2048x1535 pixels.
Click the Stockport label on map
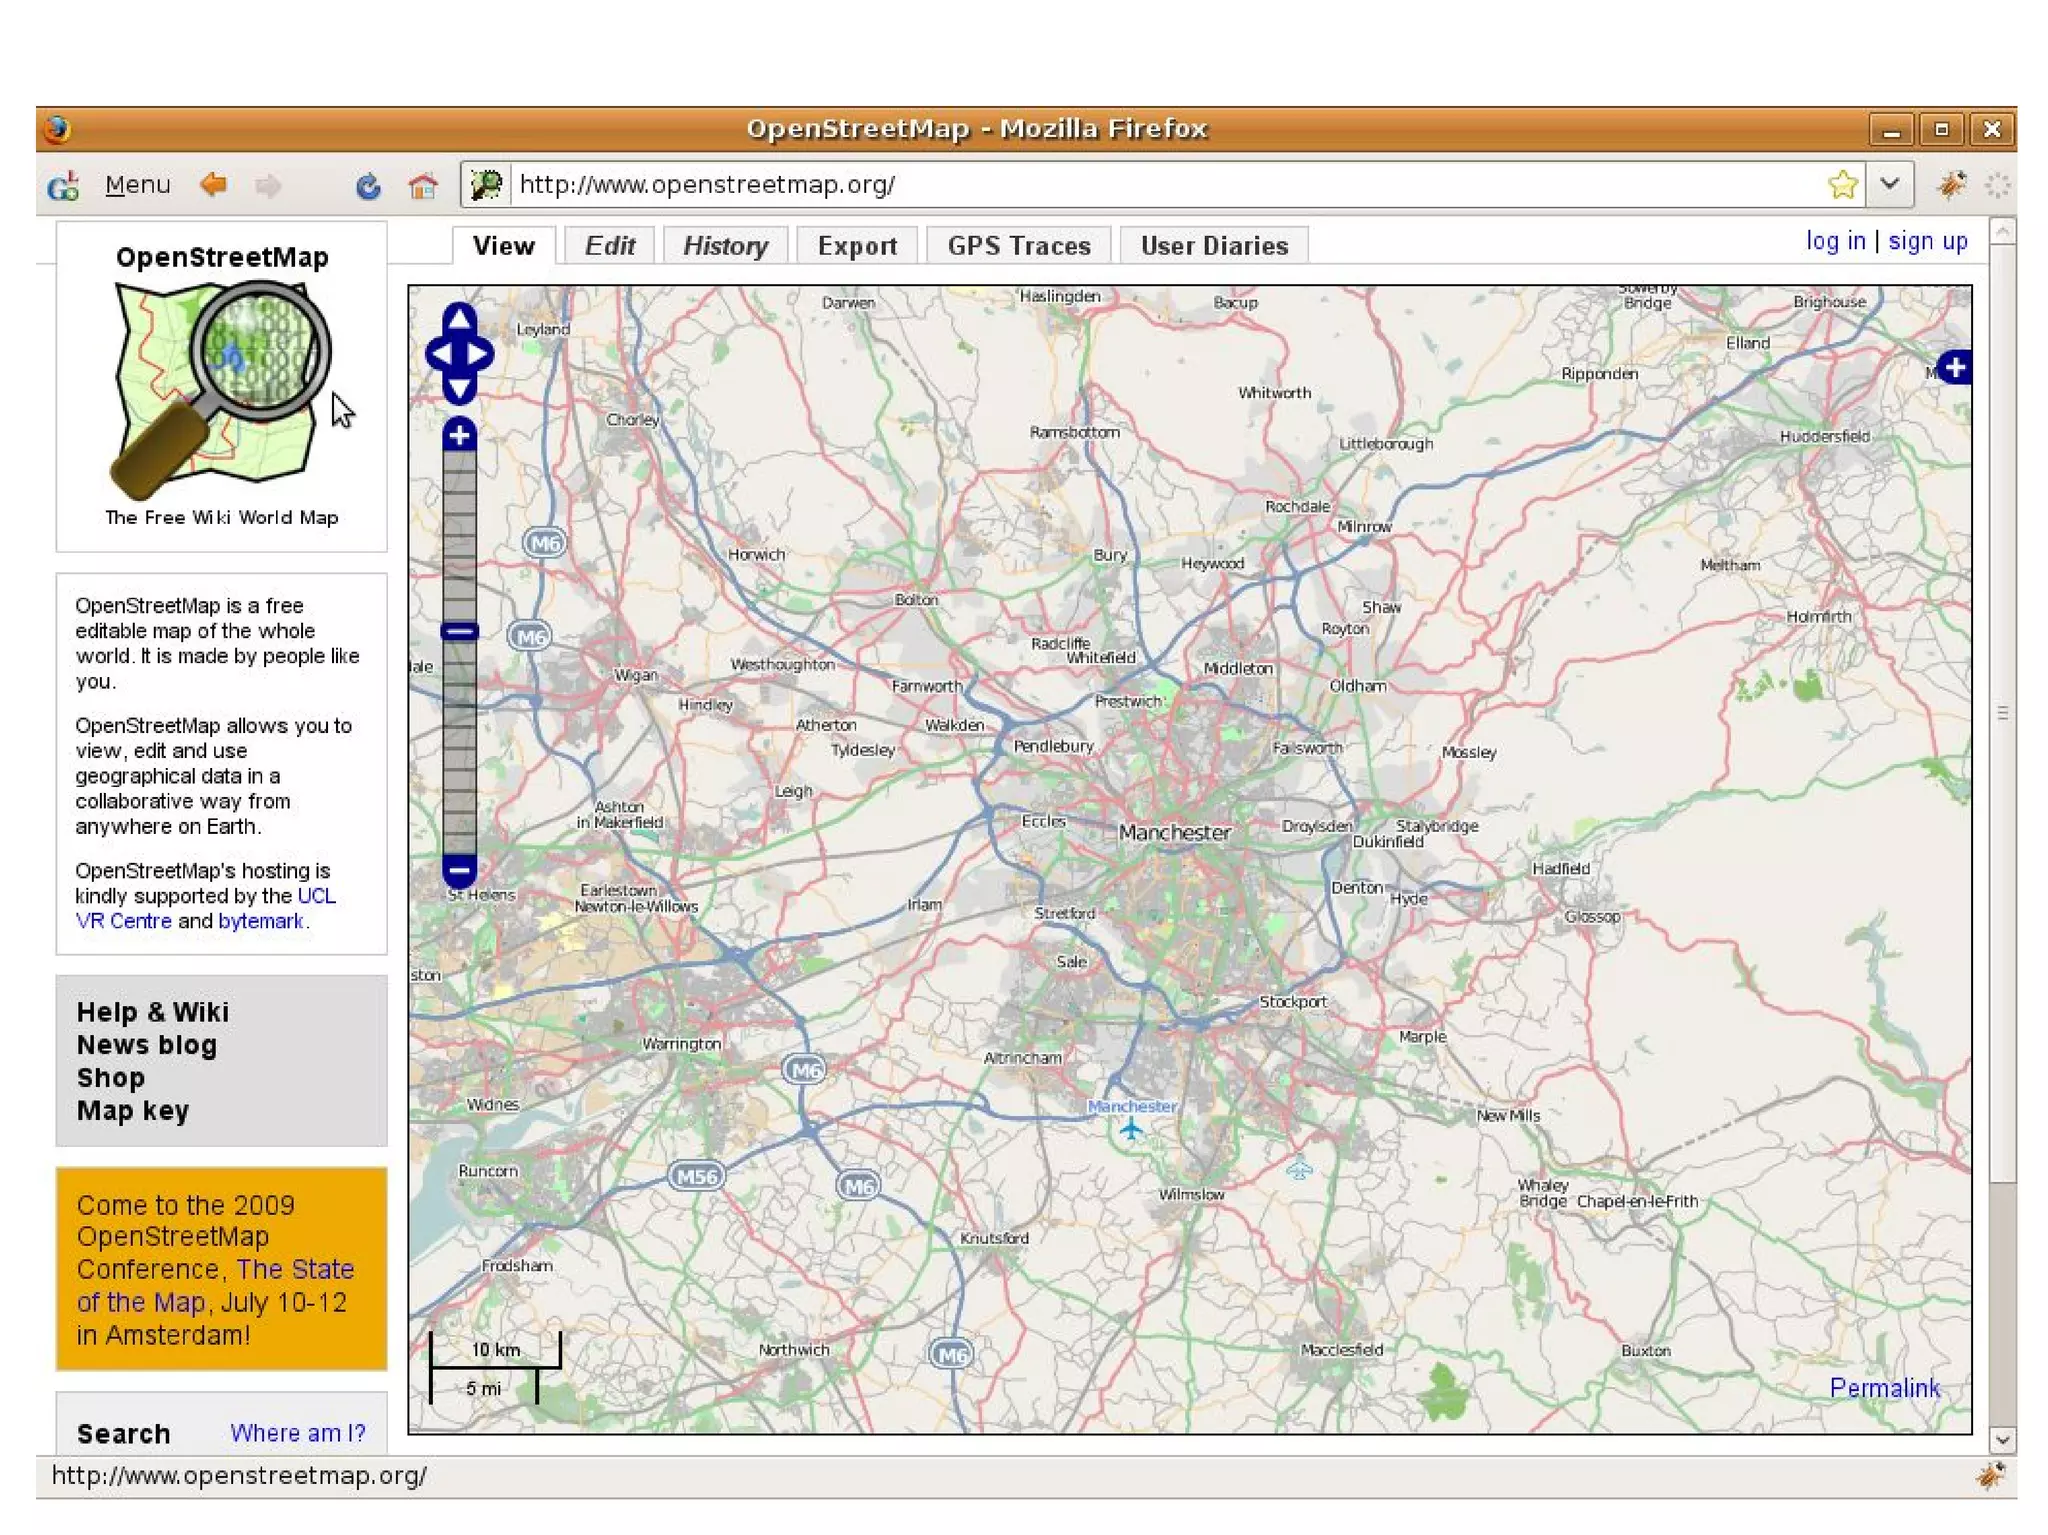(1293, 1001)
